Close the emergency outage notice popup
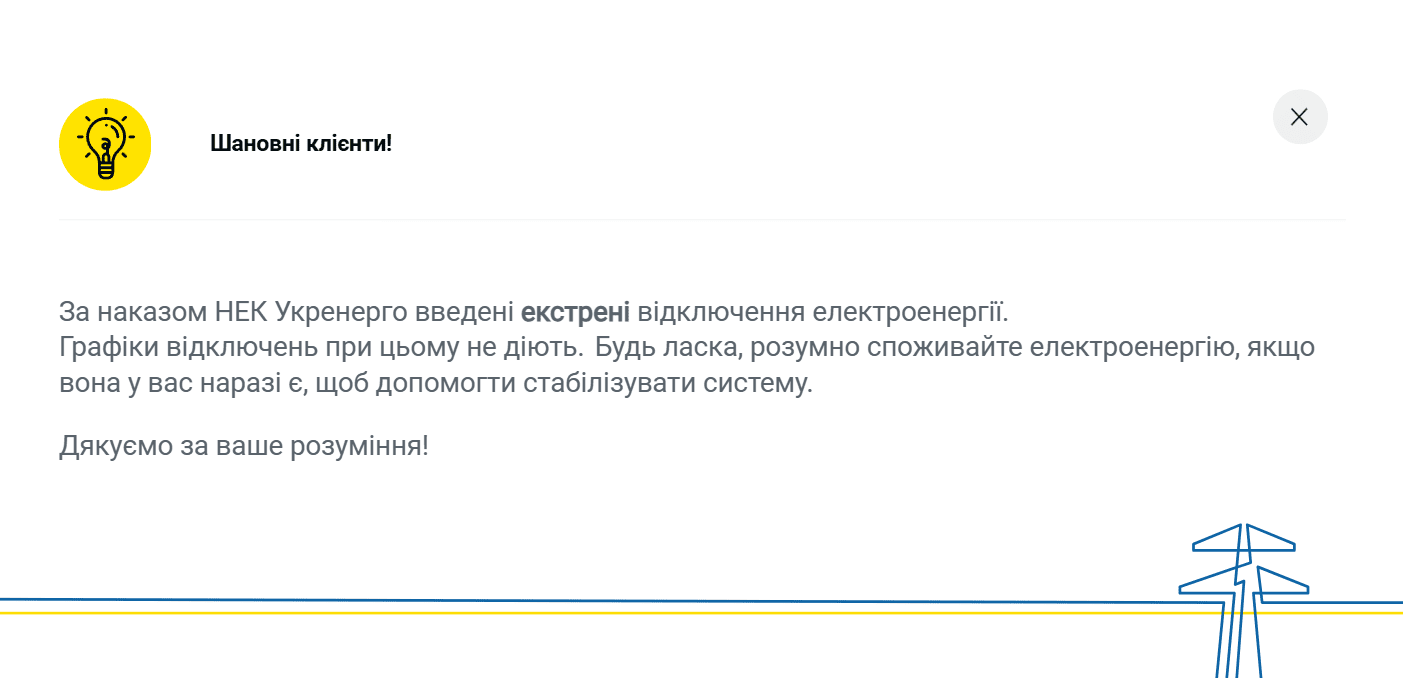 click(1299, 117)
